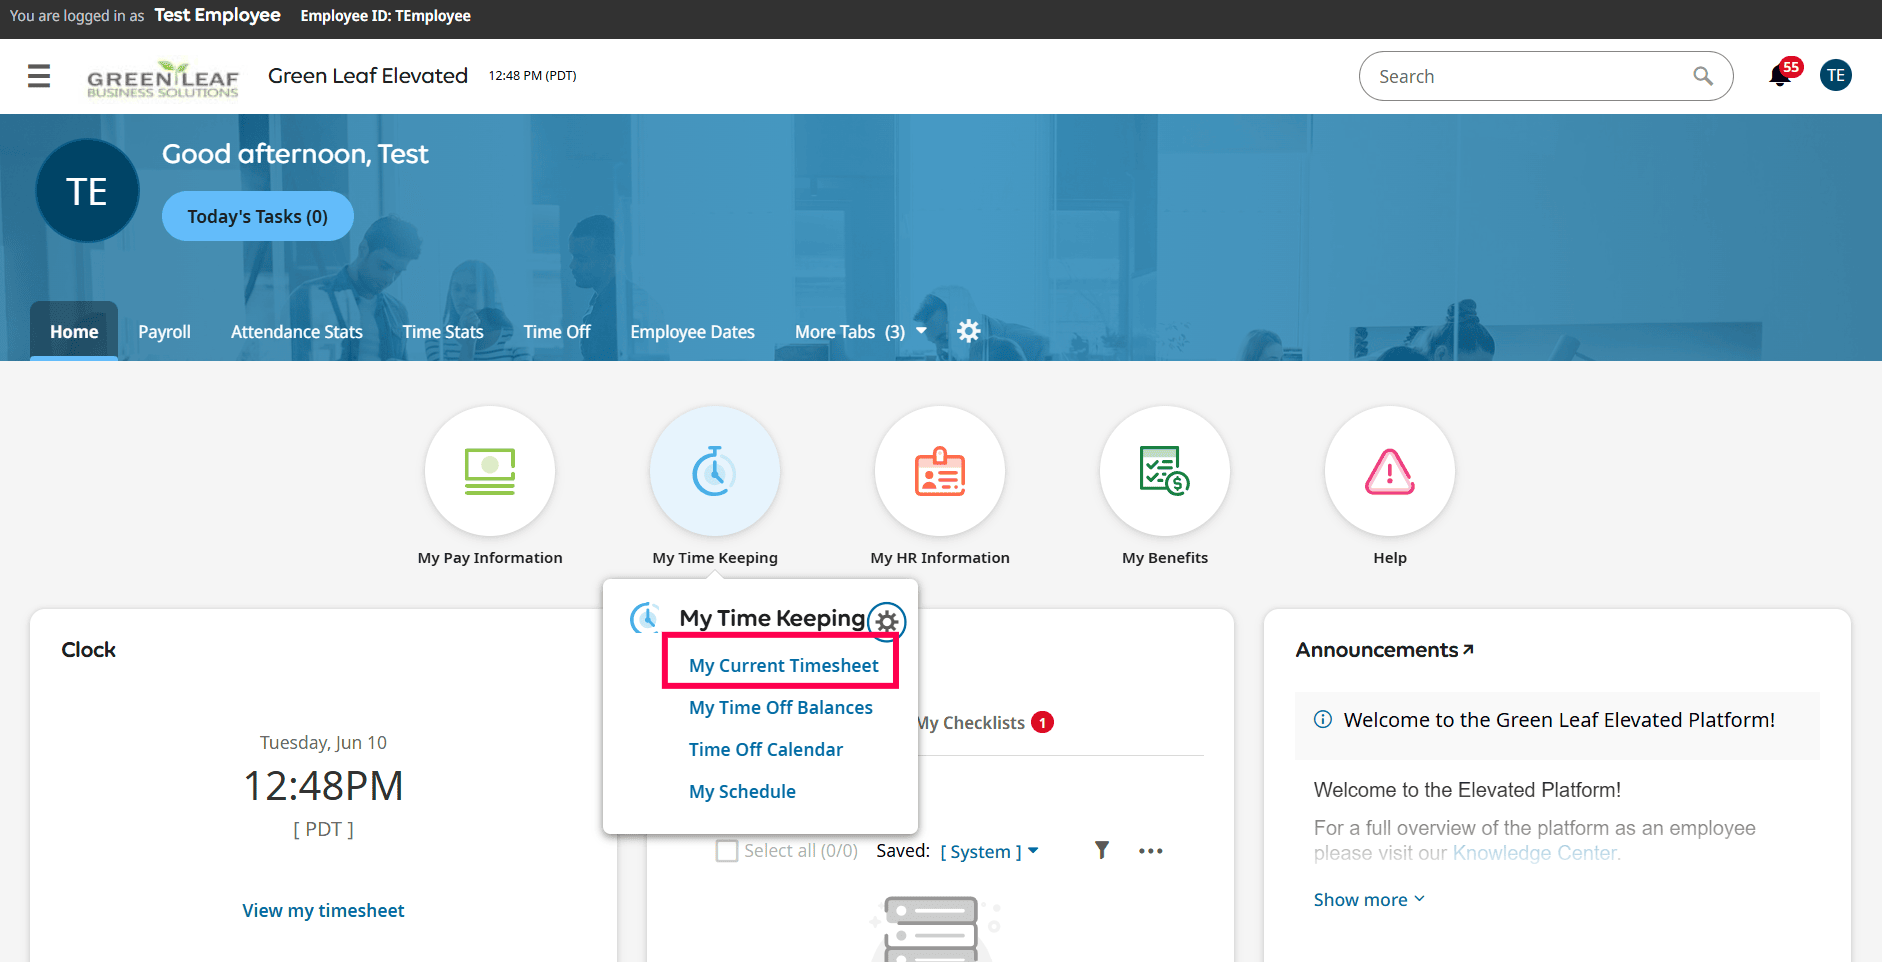Click the clock icon in My Time Keeping popup
The width and height of the screenshot is (1882, 962).
pyautogui.click(x=645, y=618)
